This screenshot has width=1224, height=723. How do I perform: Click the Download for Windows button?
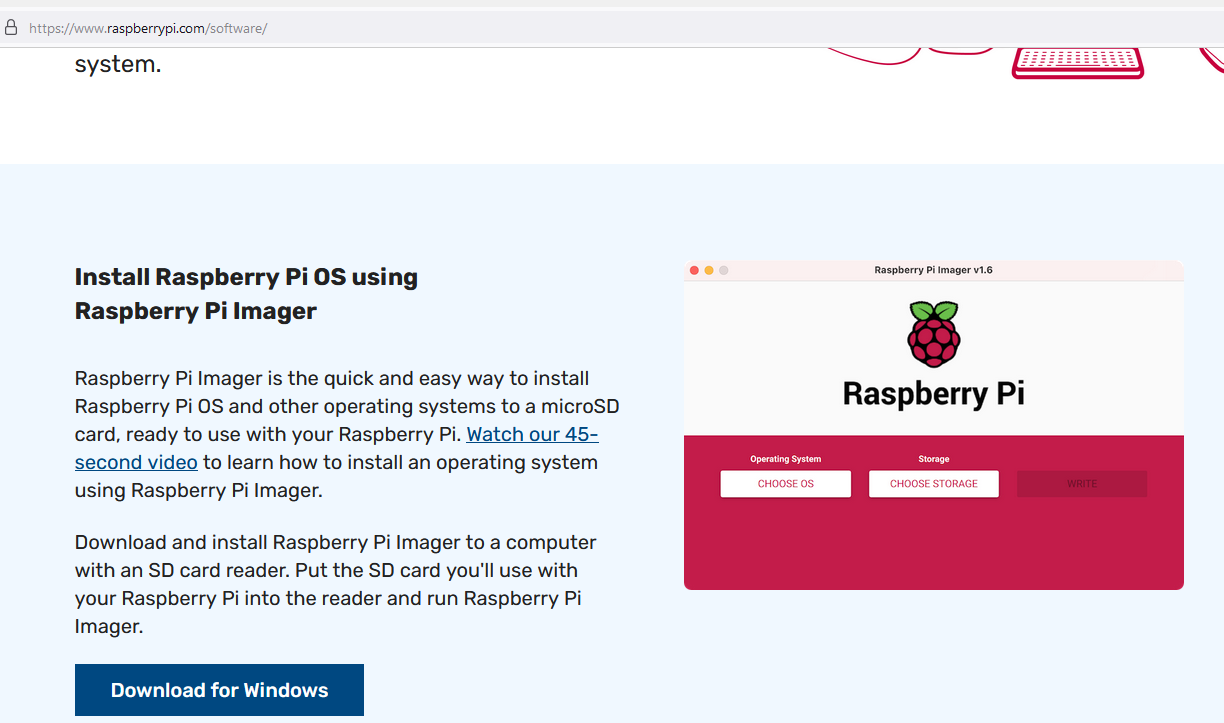219,690
